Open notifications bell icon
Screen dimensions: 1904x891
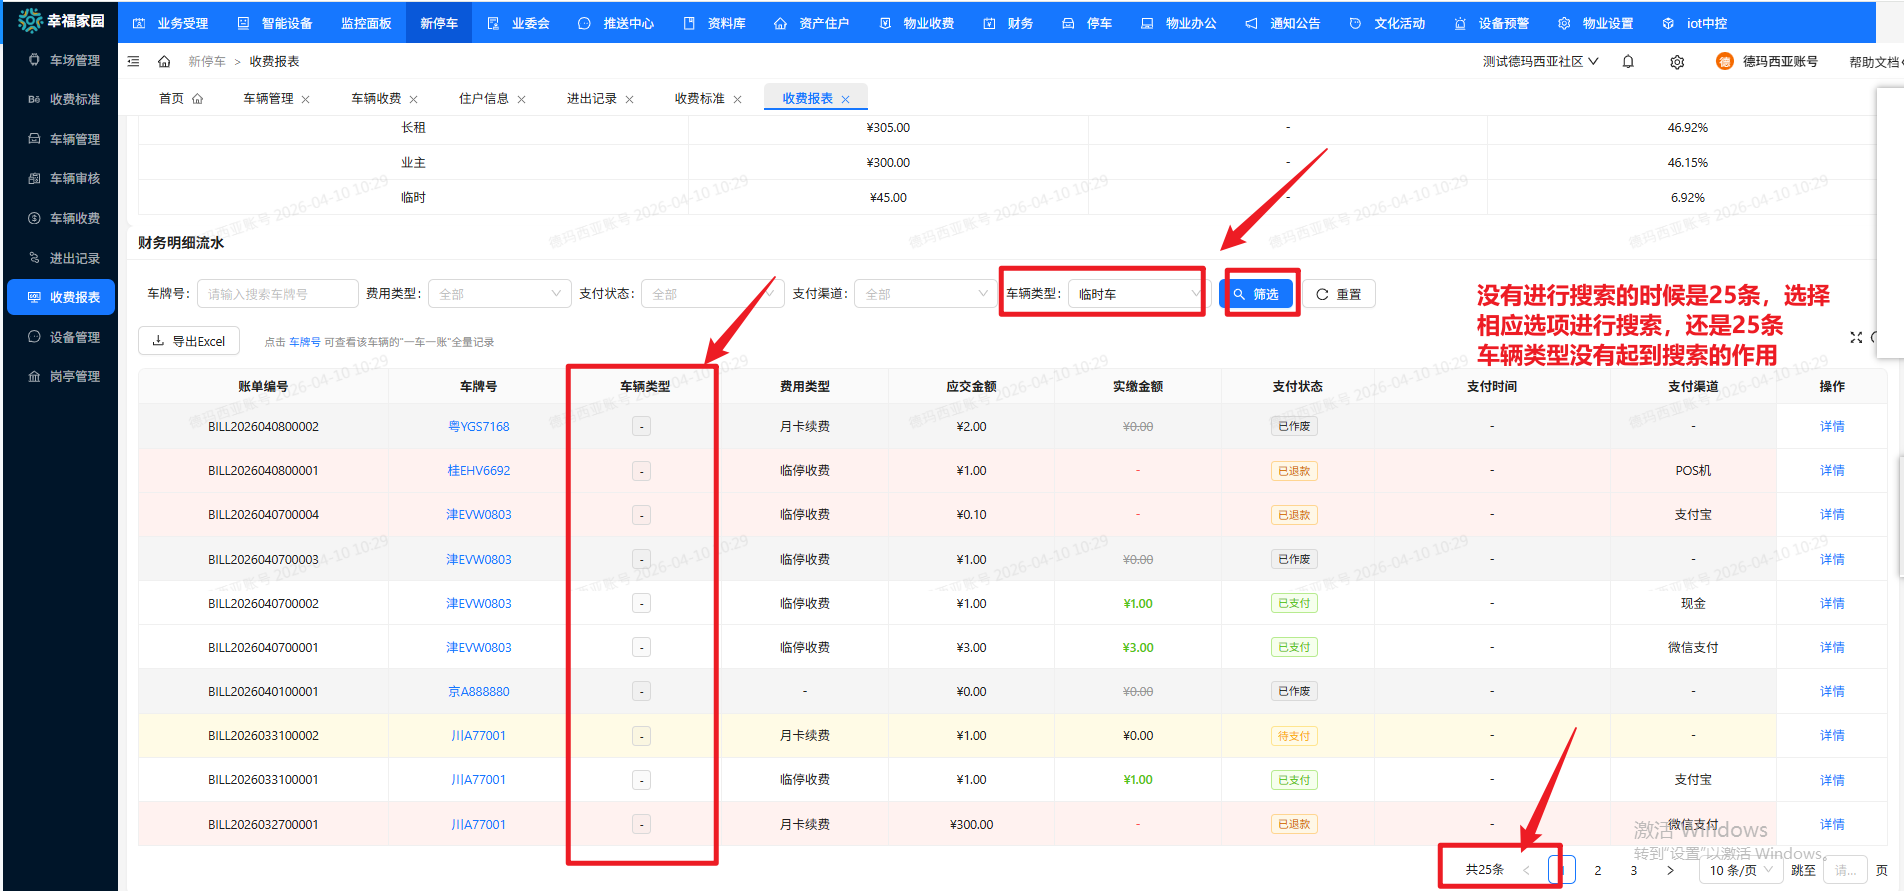[1628, 62]
